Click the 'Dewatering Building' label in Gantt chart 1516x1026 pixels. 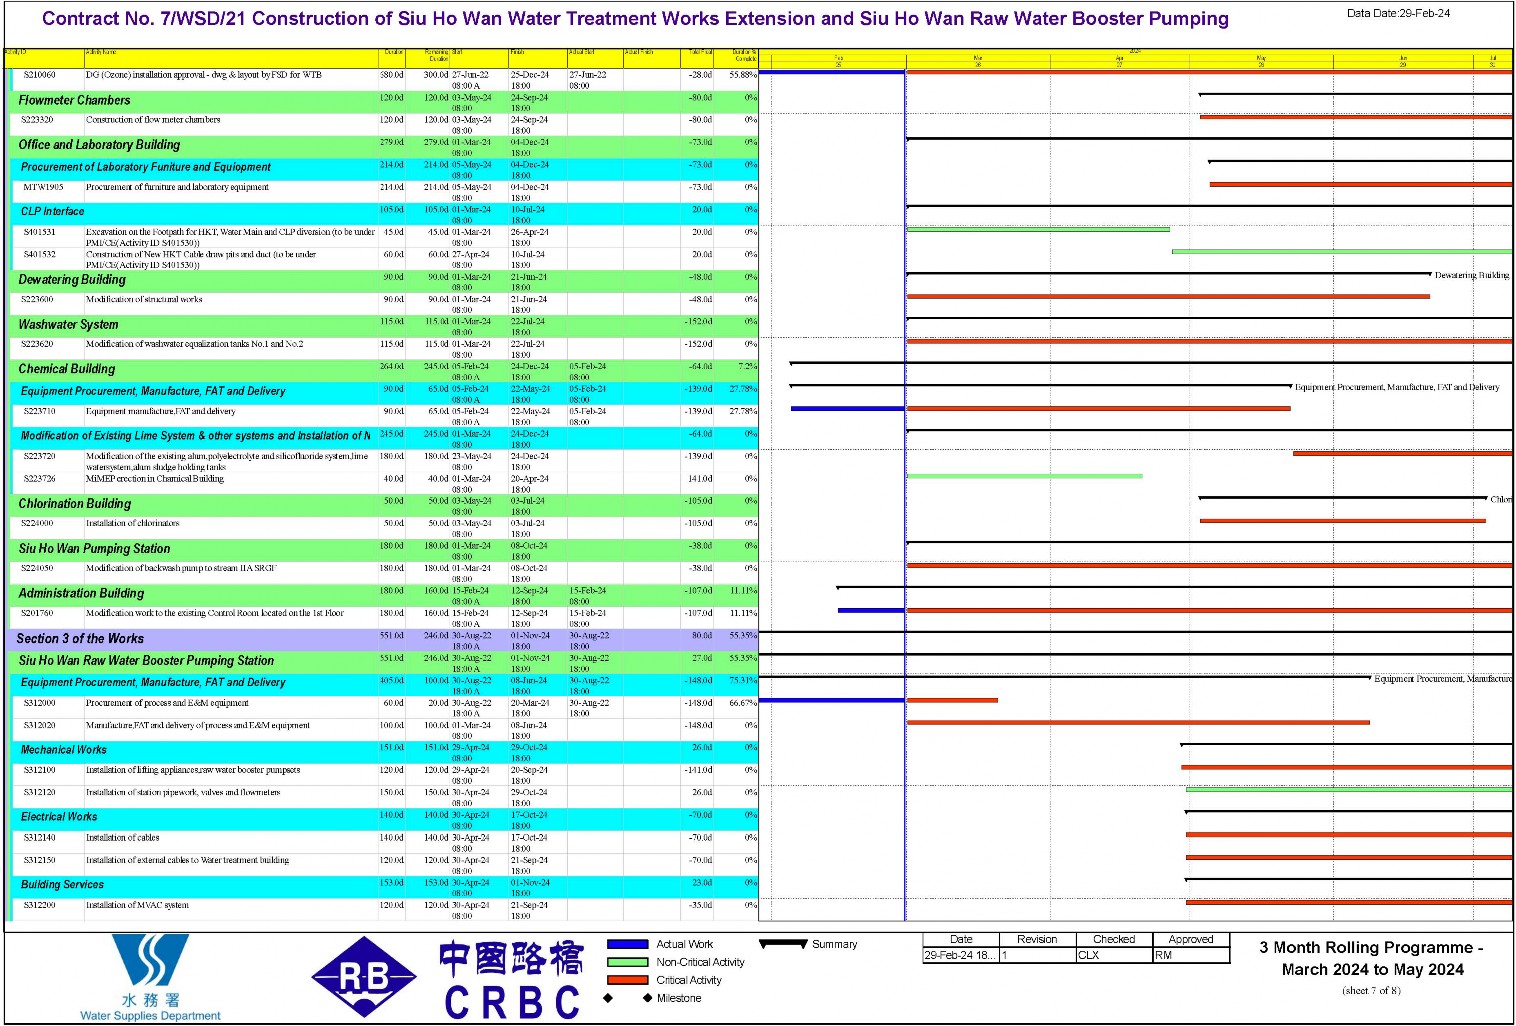pyautogui.click(x=1472, y=275)
